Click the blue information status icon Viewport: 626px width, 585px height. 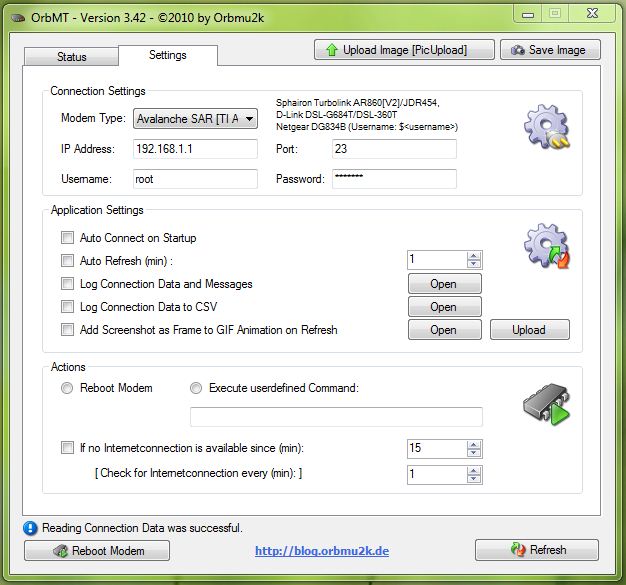30,528
